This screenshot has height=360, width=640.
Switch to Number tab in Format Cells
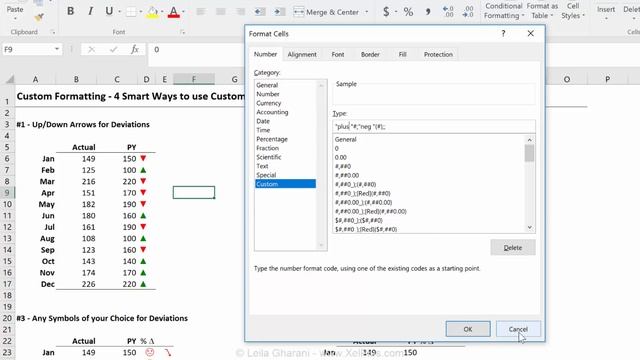(x=265, y=54)
